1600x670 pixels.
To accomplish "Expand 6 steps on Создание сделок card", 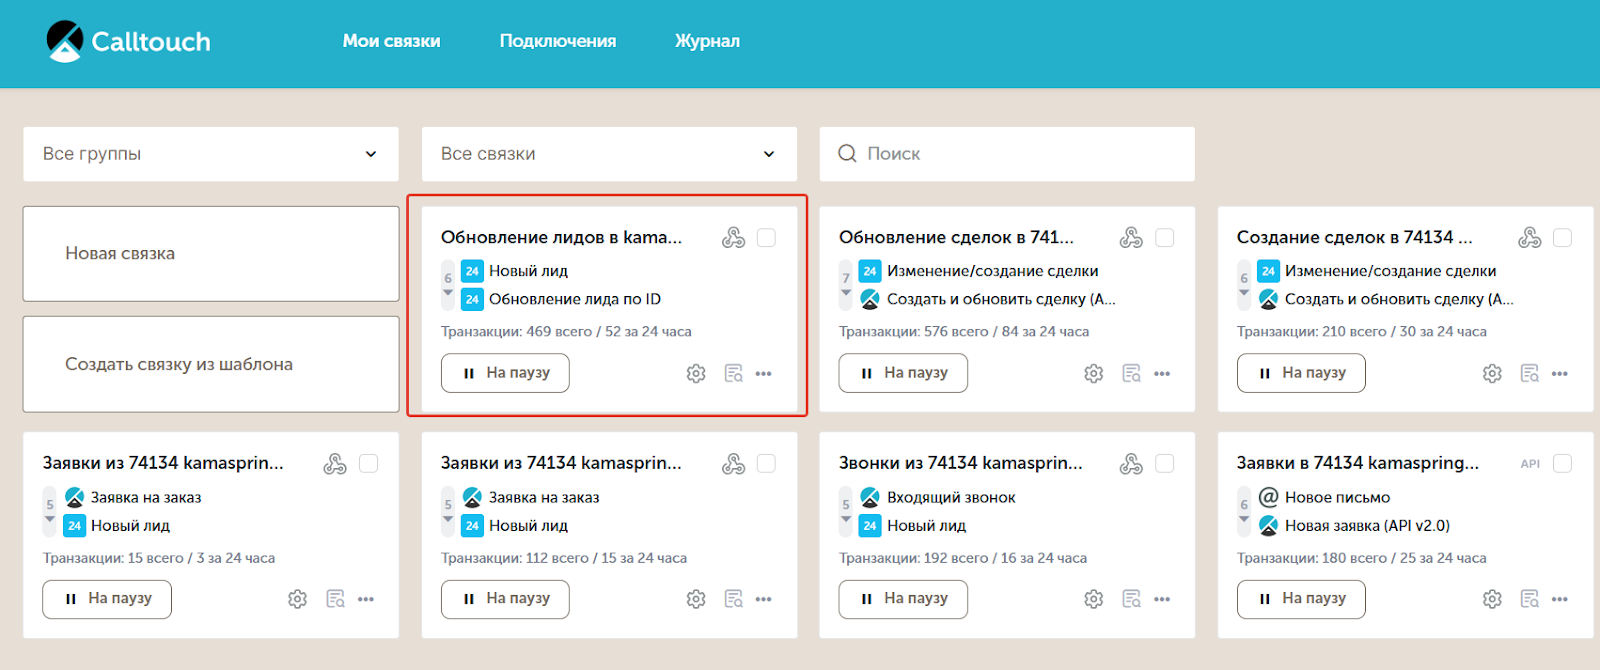I will tap(1244, 284).
